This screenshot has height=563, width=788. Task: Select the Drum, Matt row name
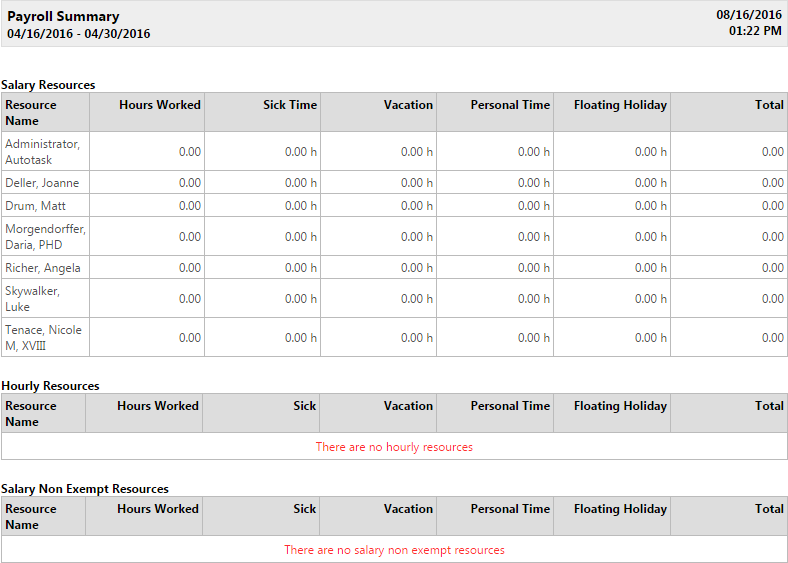pos(35,206)
